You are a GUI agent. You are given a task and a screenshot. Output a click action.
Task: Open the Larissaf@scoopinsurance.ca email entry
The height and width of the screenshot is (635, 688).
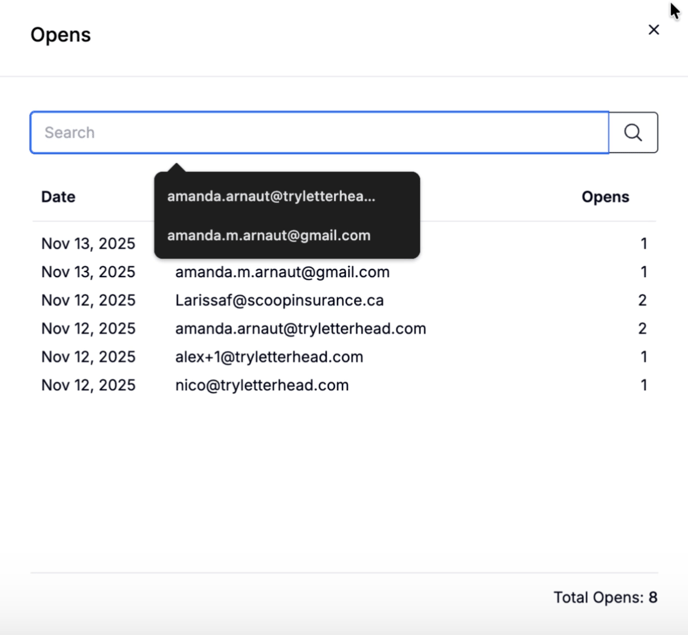click(279, 300)
